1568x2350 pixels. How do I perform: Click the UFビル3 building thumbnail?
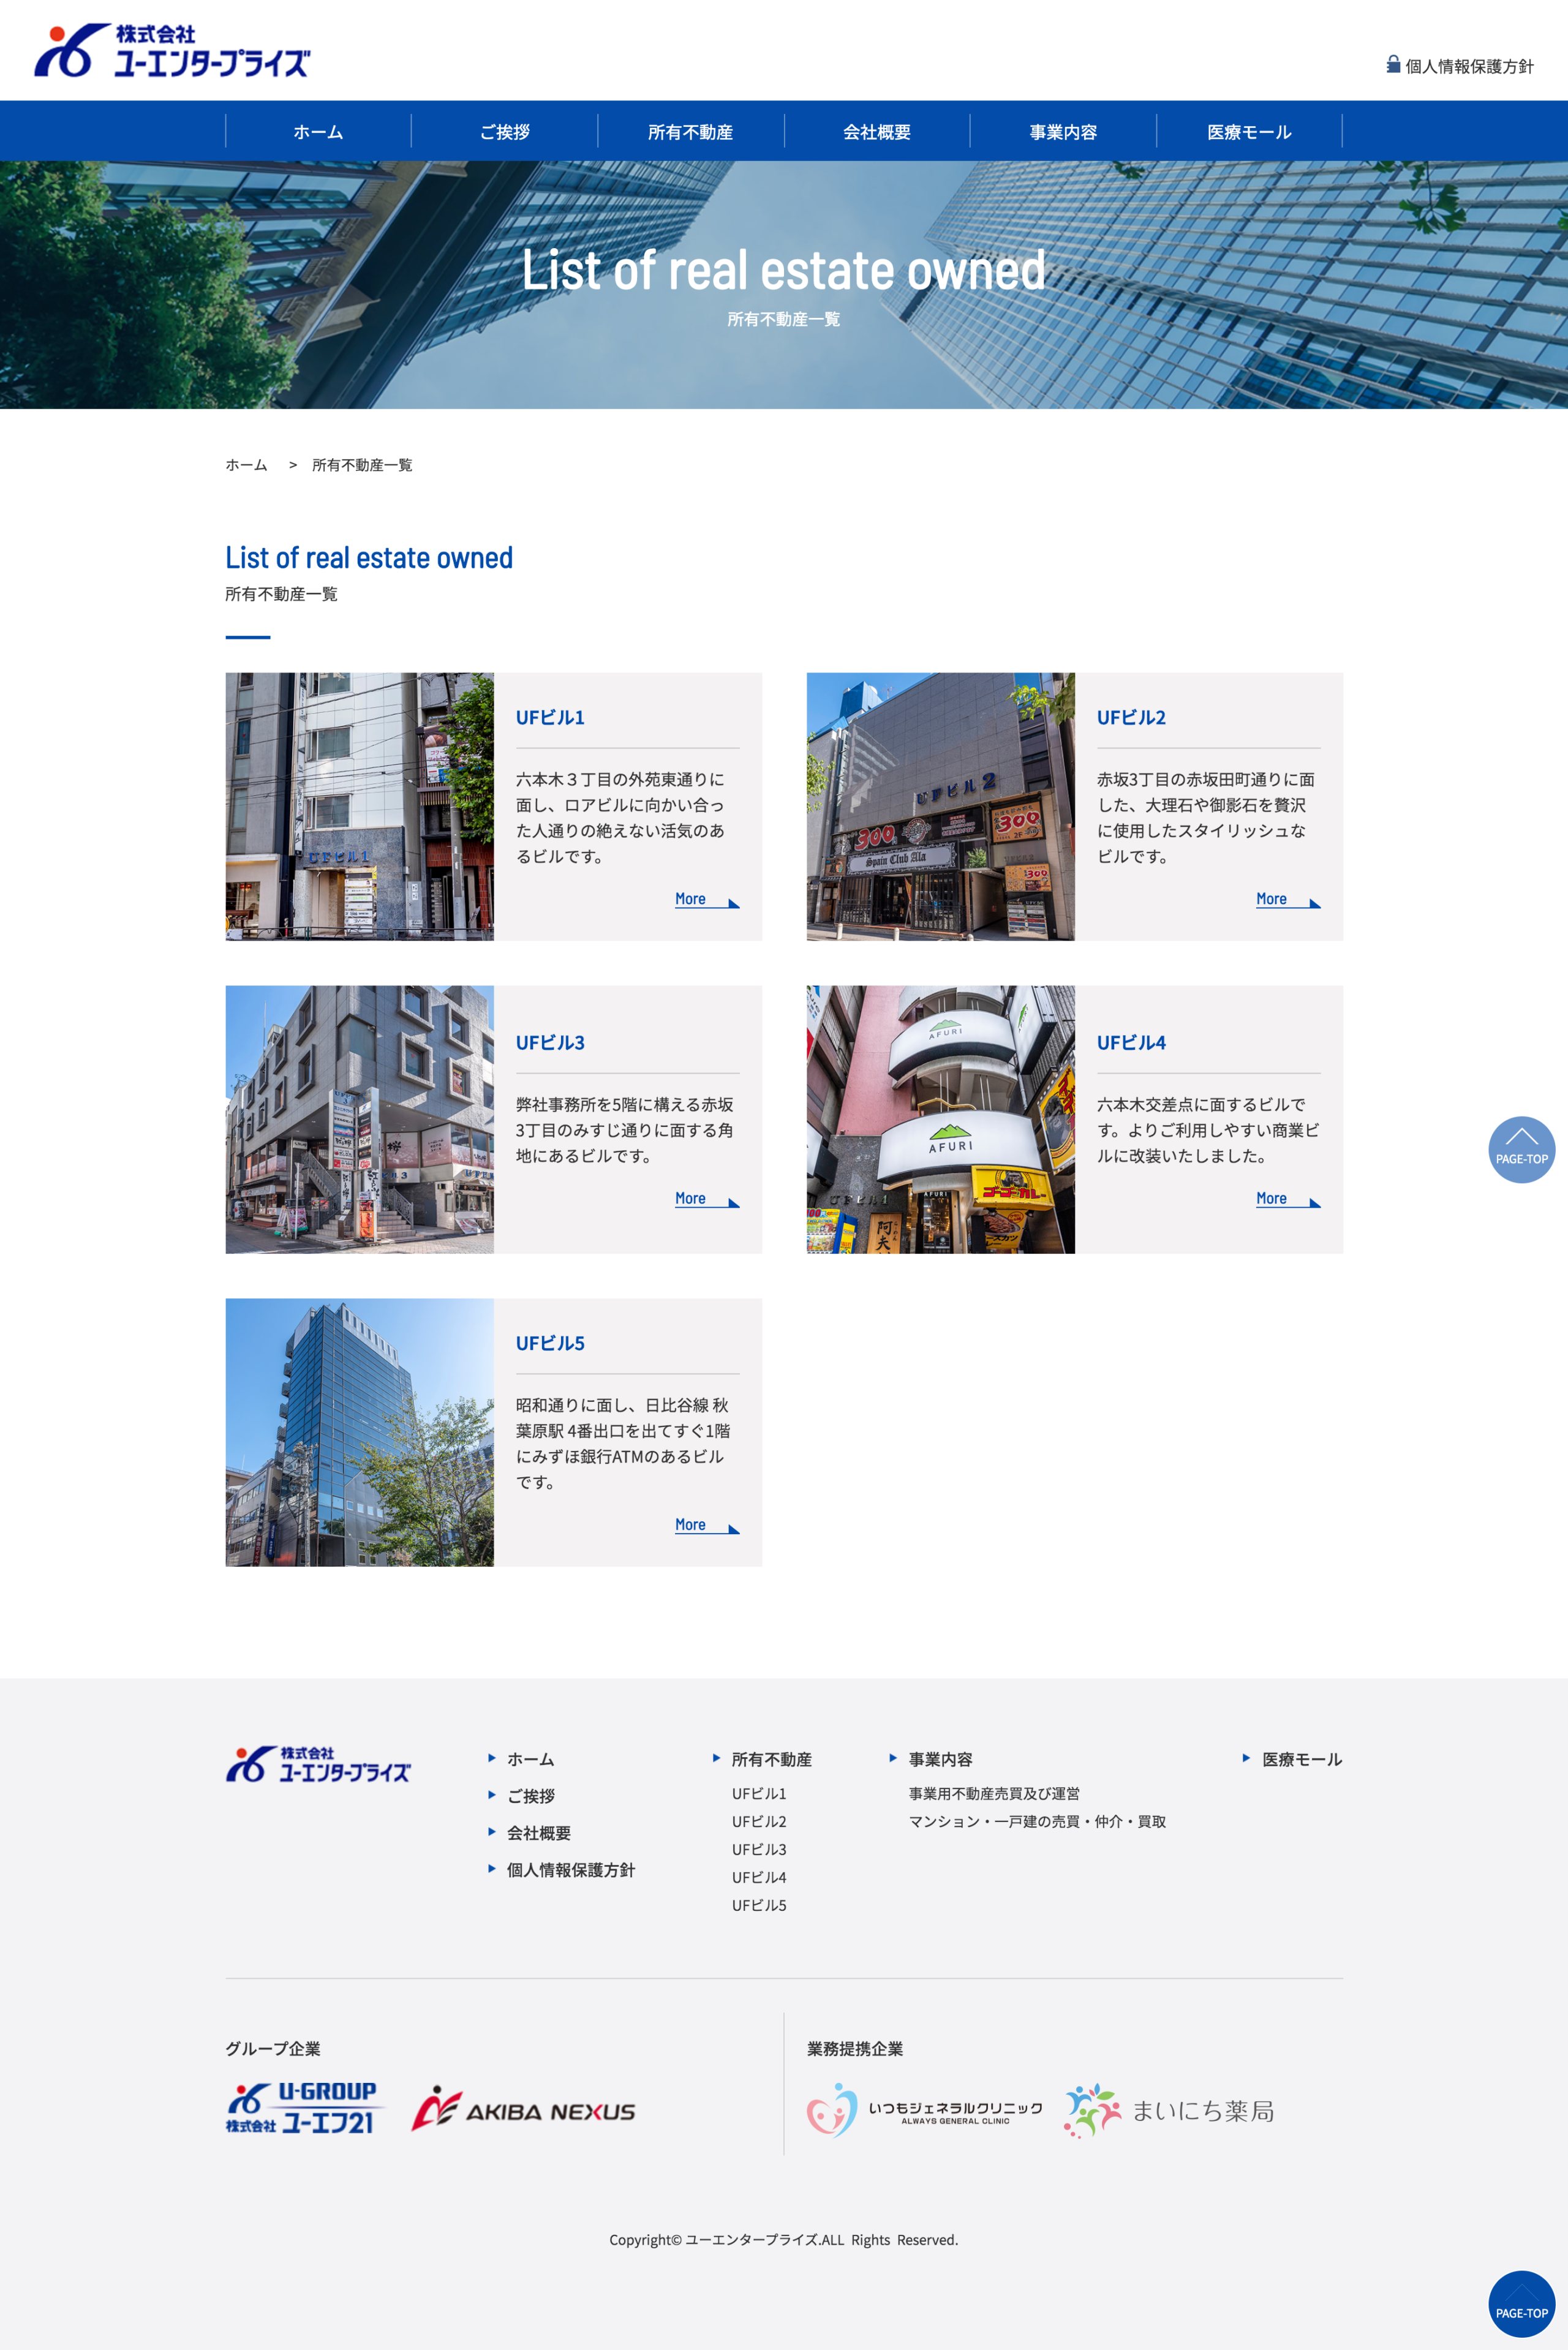tap(359, 1119)
